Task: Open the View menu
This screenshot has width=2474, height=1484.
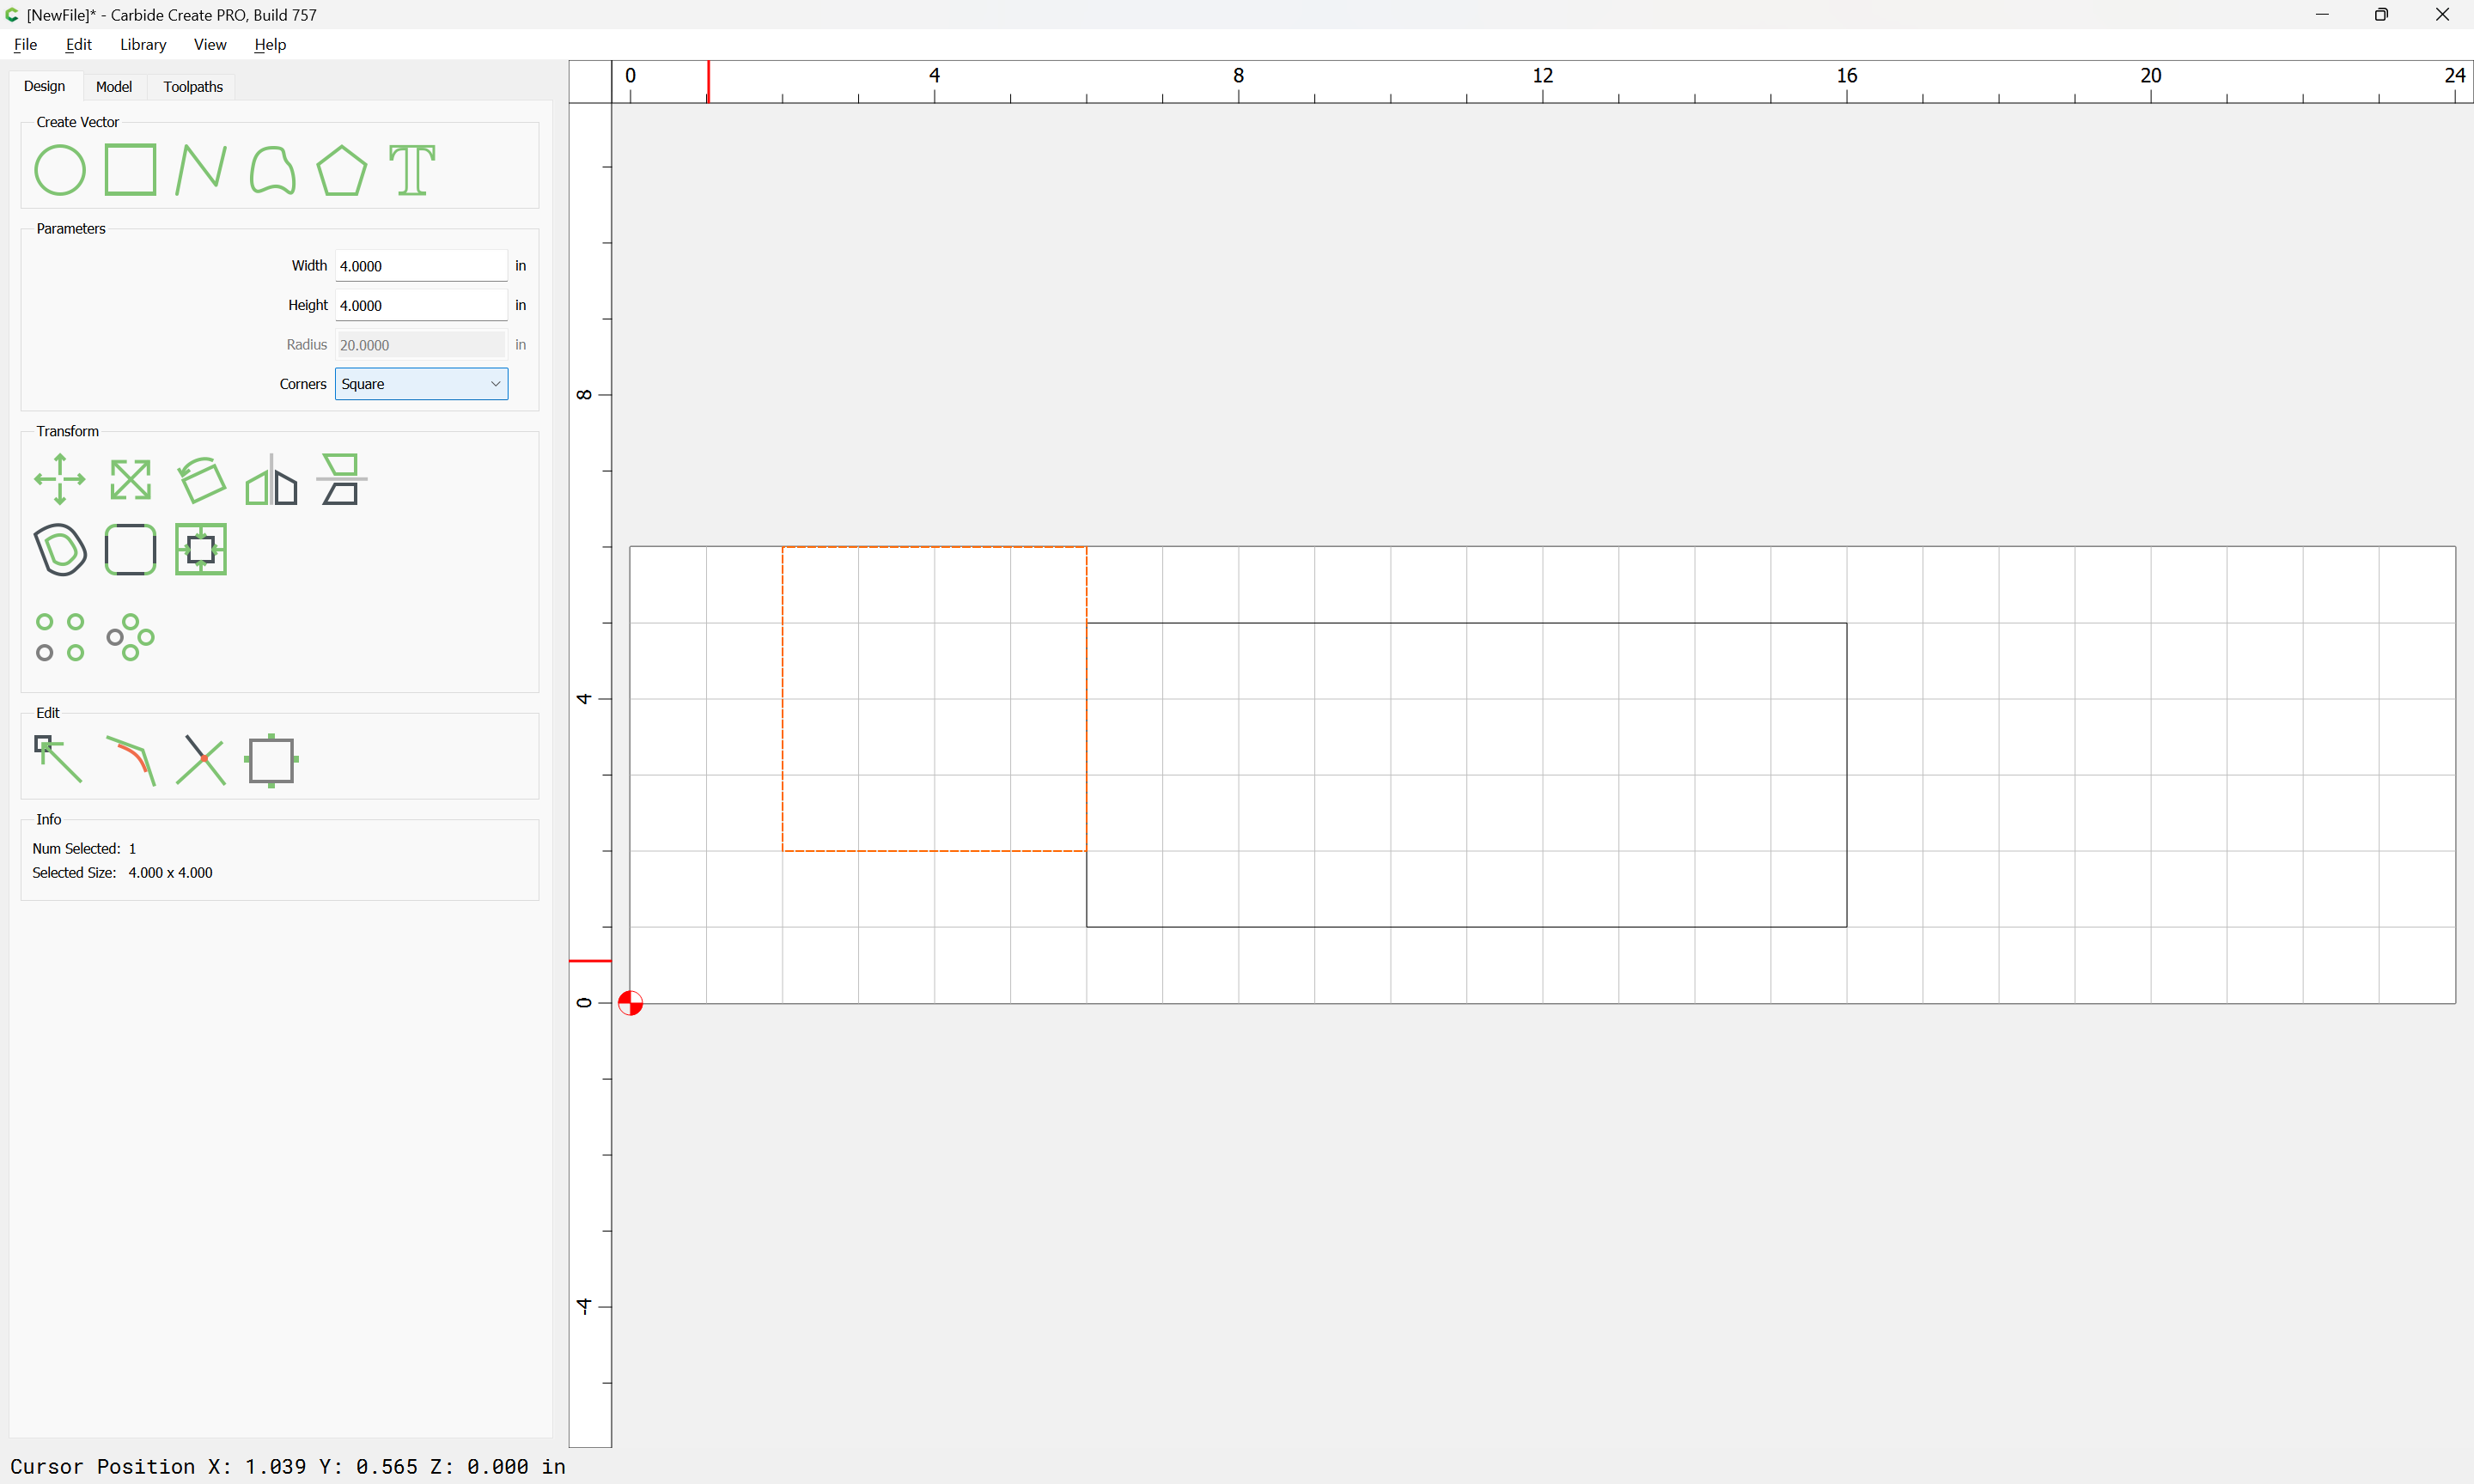Action: point(210,45)
